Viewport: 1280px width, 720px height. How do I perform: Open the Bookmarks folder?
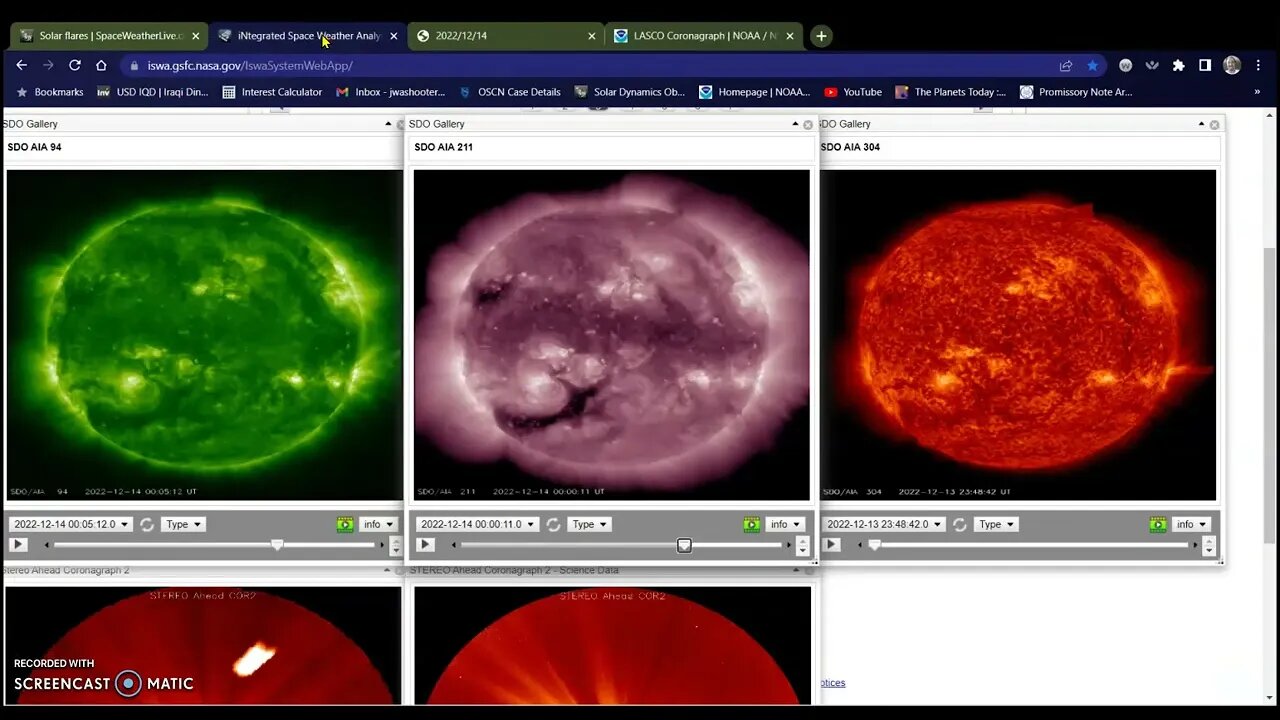[49, 92]
